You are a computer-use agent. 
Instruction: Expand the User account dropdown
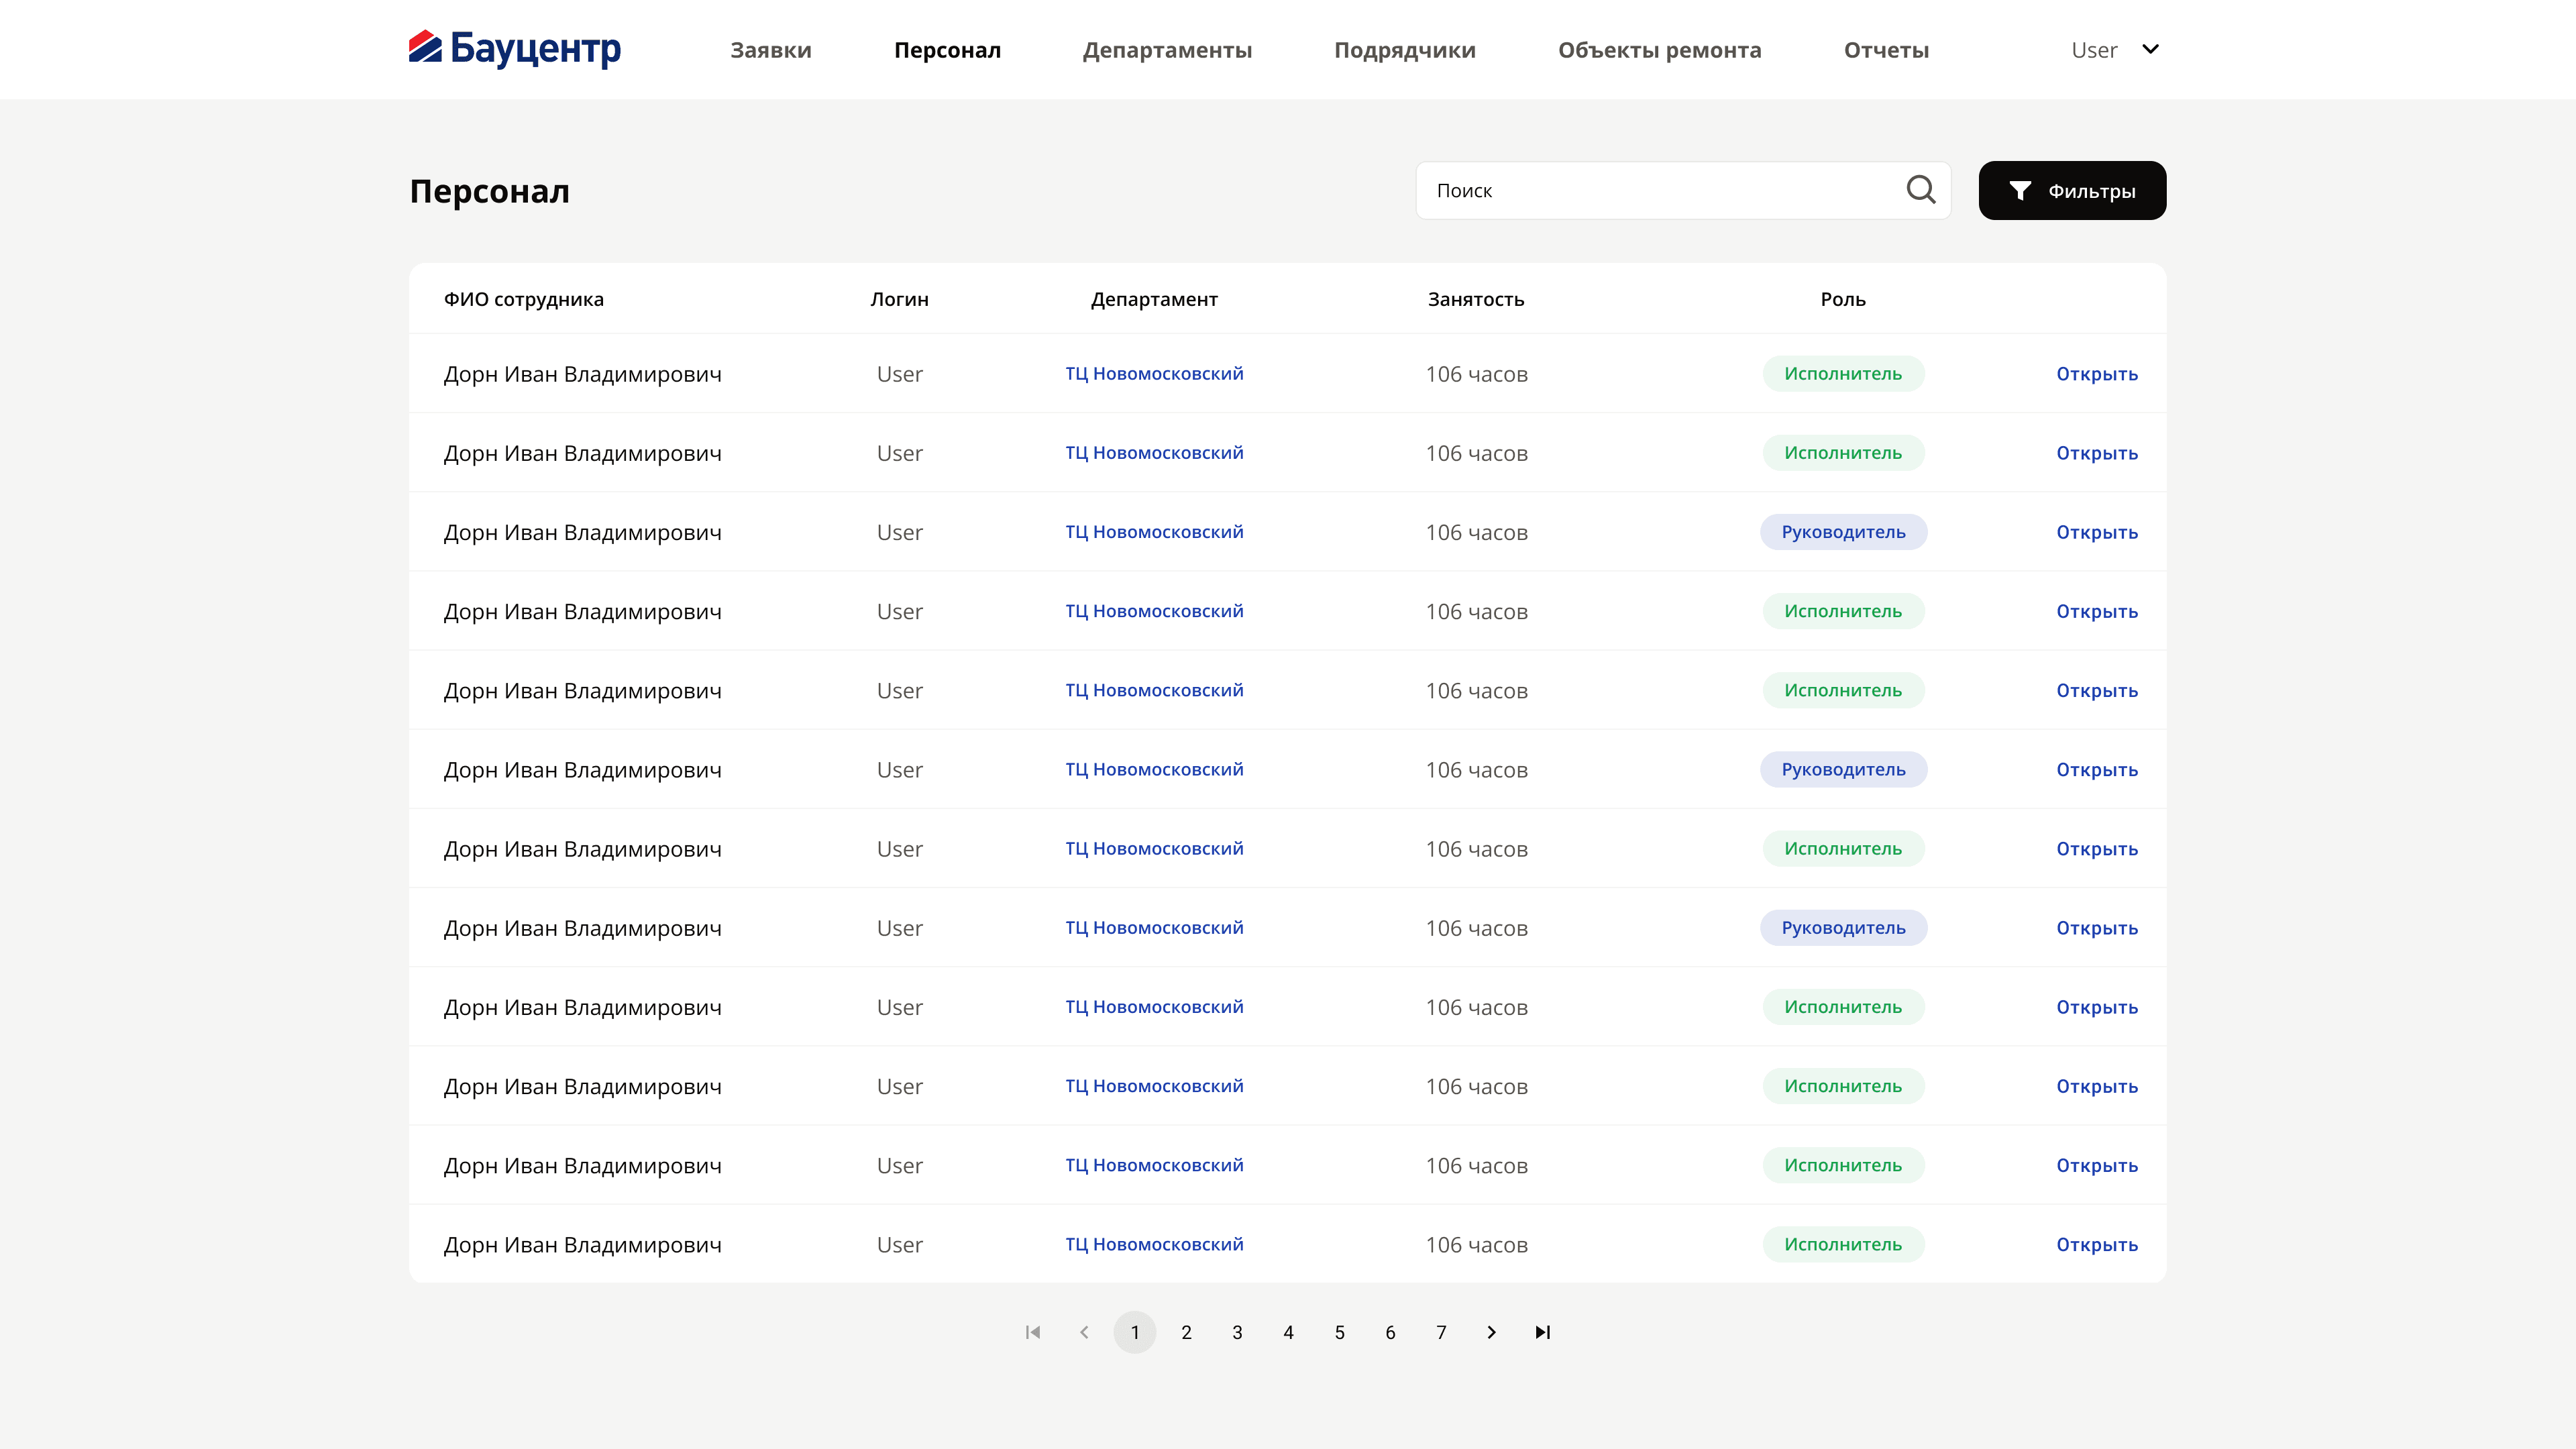click(2115, 50)
